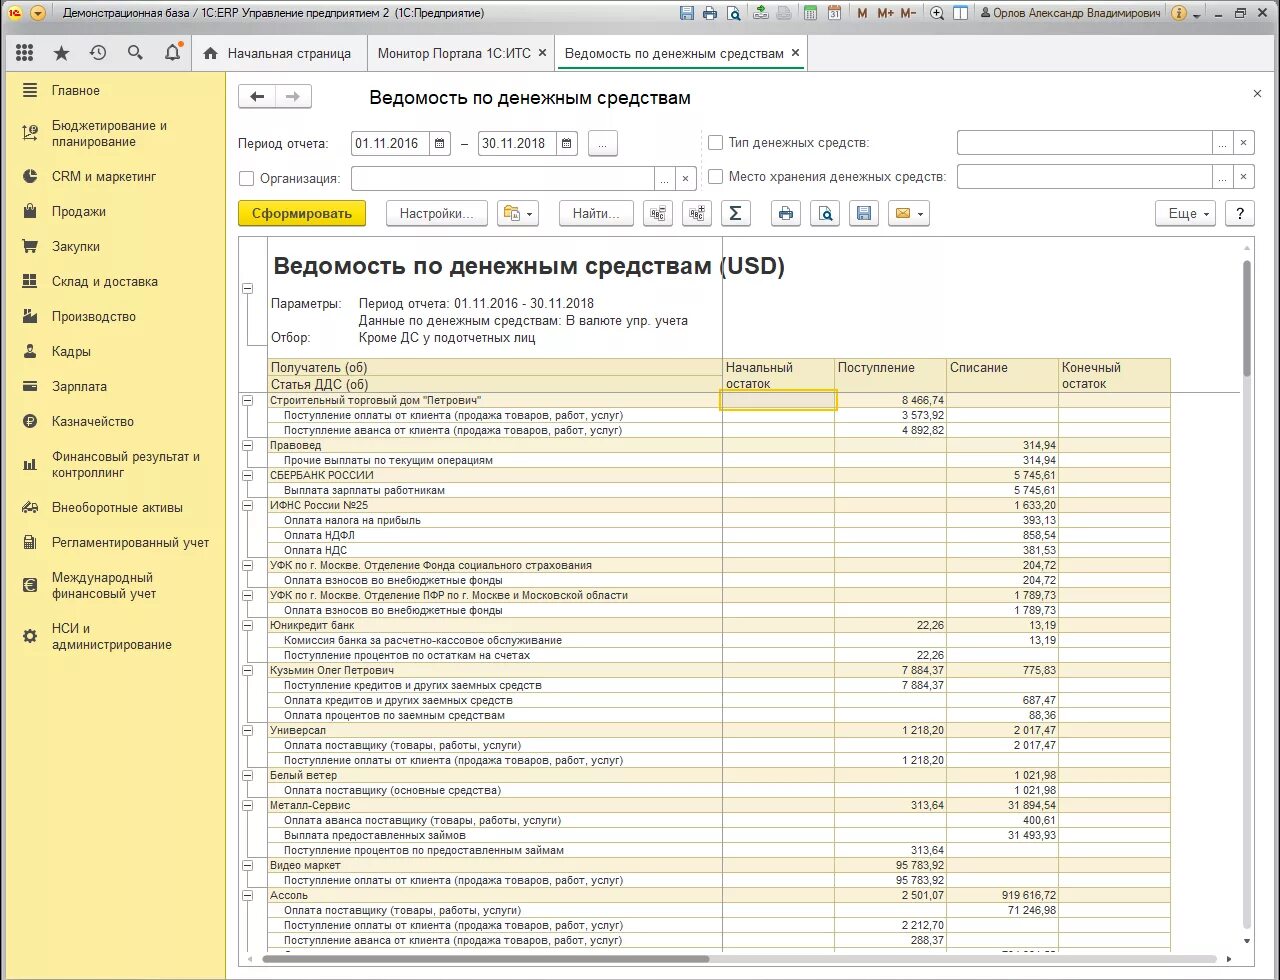
Task: Click the question mark help button
Action: click(1240, 213)
